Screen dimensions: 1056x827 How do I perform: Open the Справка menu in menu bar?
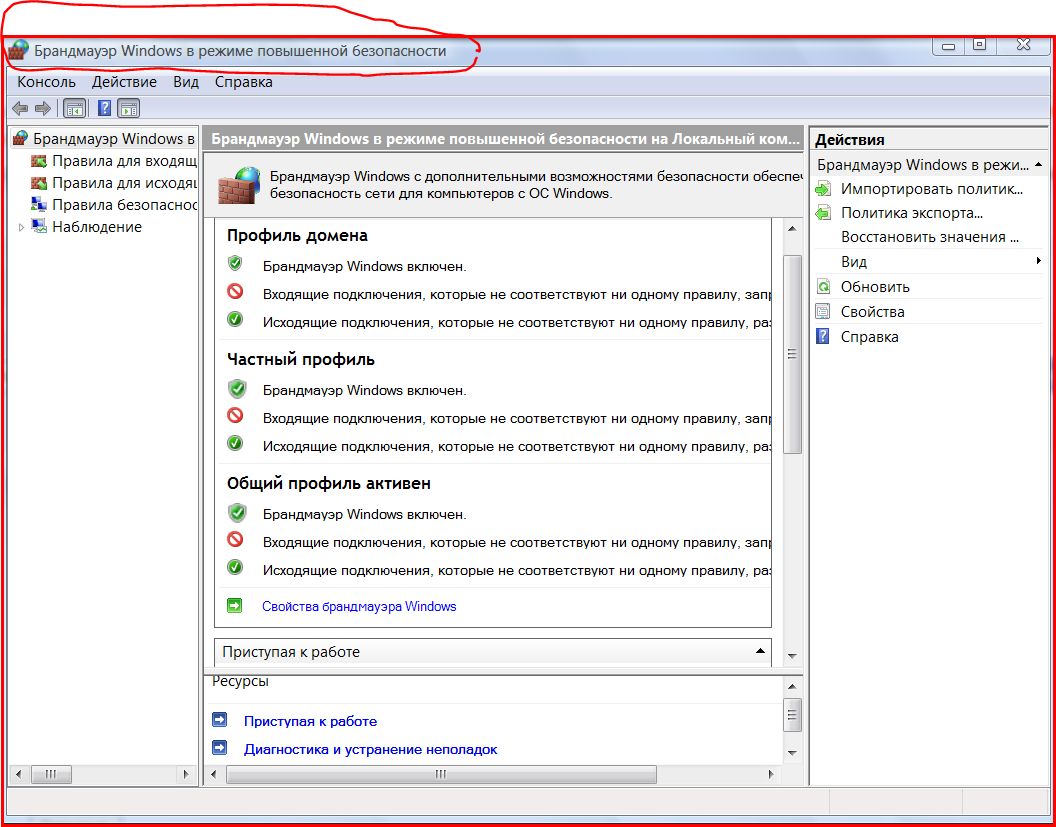point(244,82)
